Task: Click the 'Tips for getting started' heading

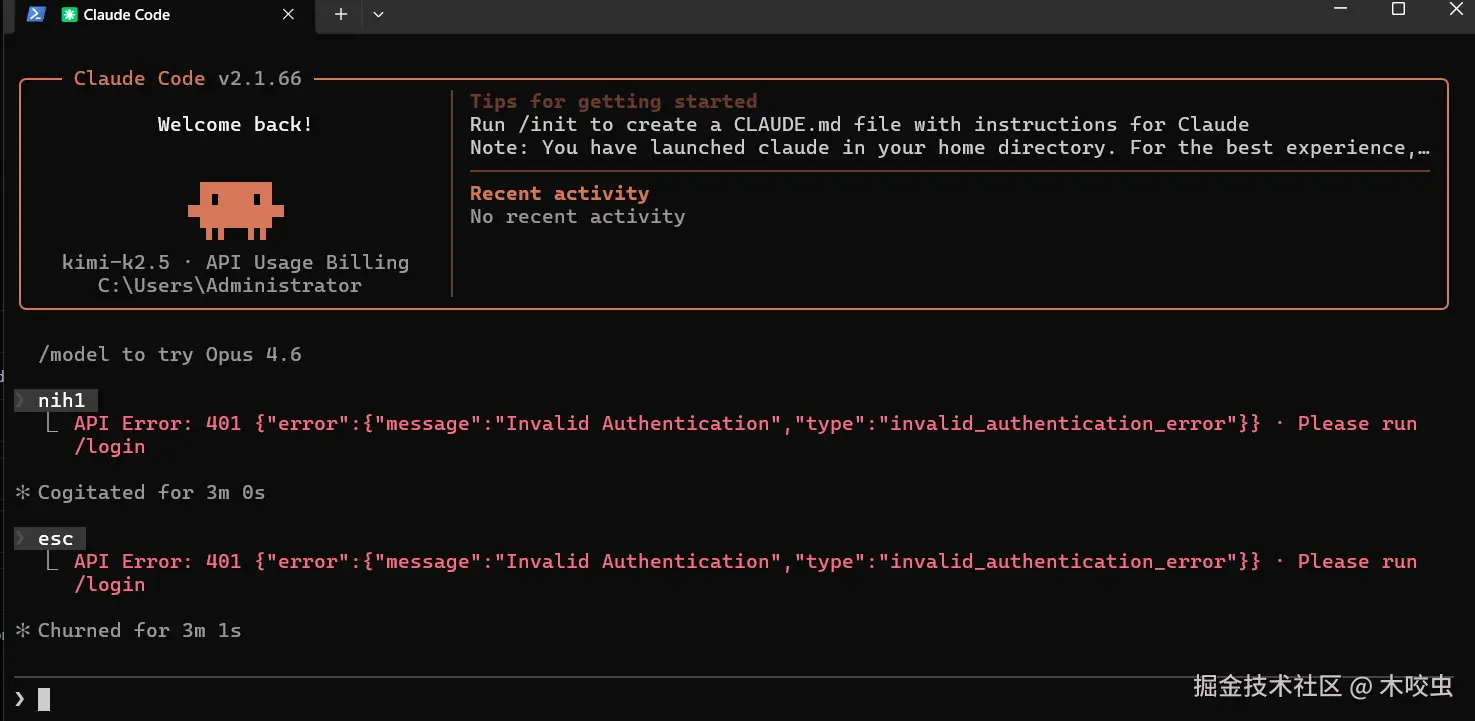Action: pyautogui.click(x=613, y=101)
